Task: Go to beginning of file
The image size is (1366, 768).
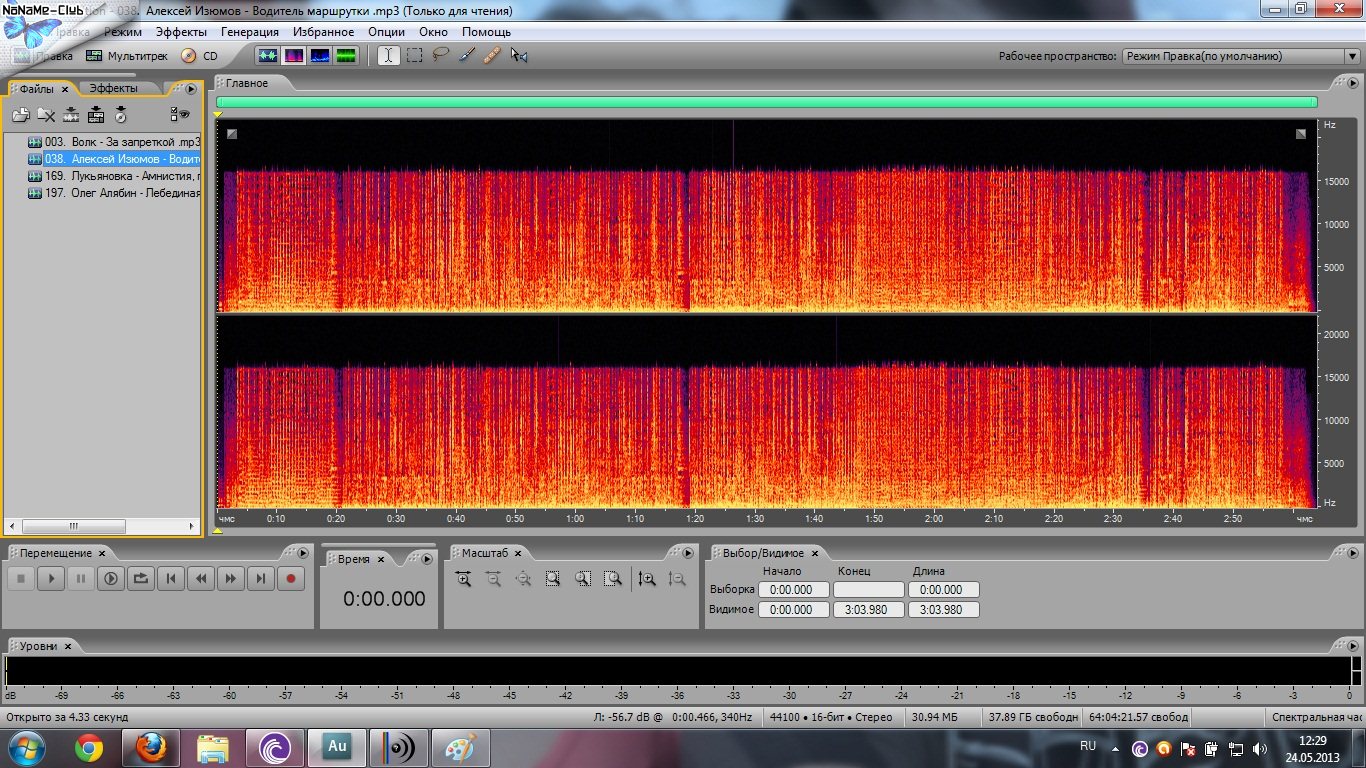Action: pos(171,578)
